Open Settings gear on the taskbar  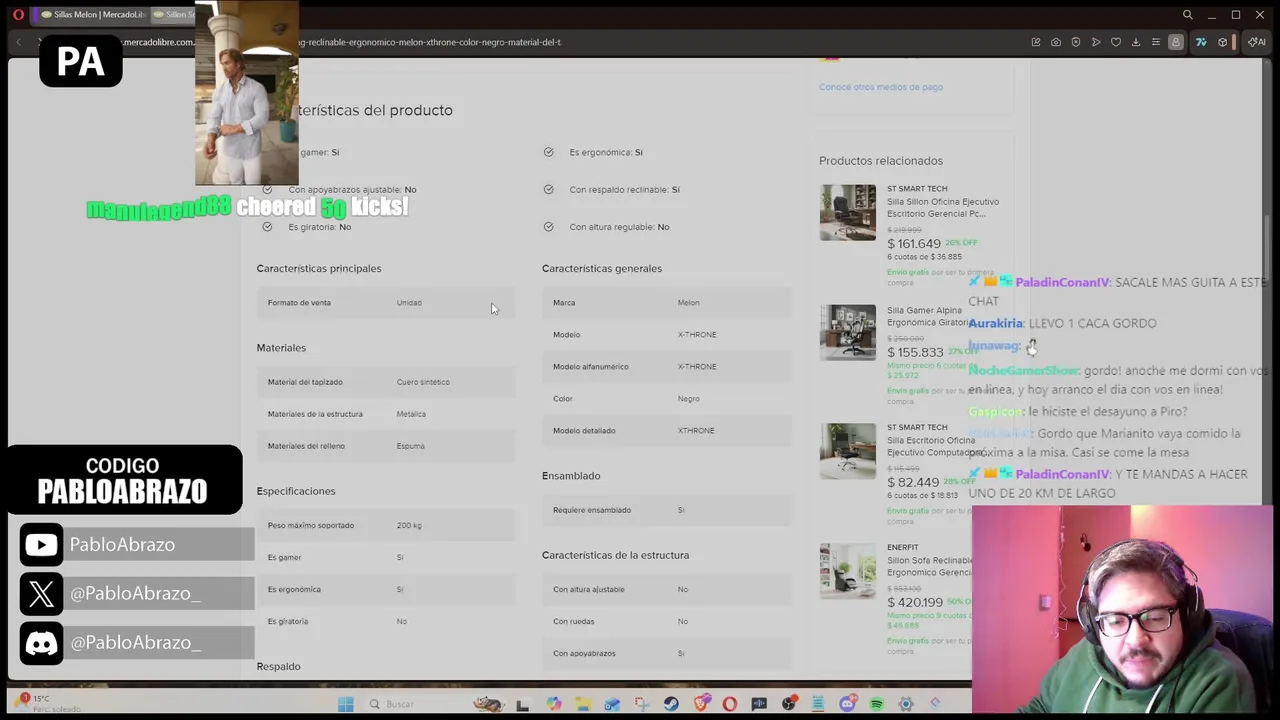click(x=906, y=704)
